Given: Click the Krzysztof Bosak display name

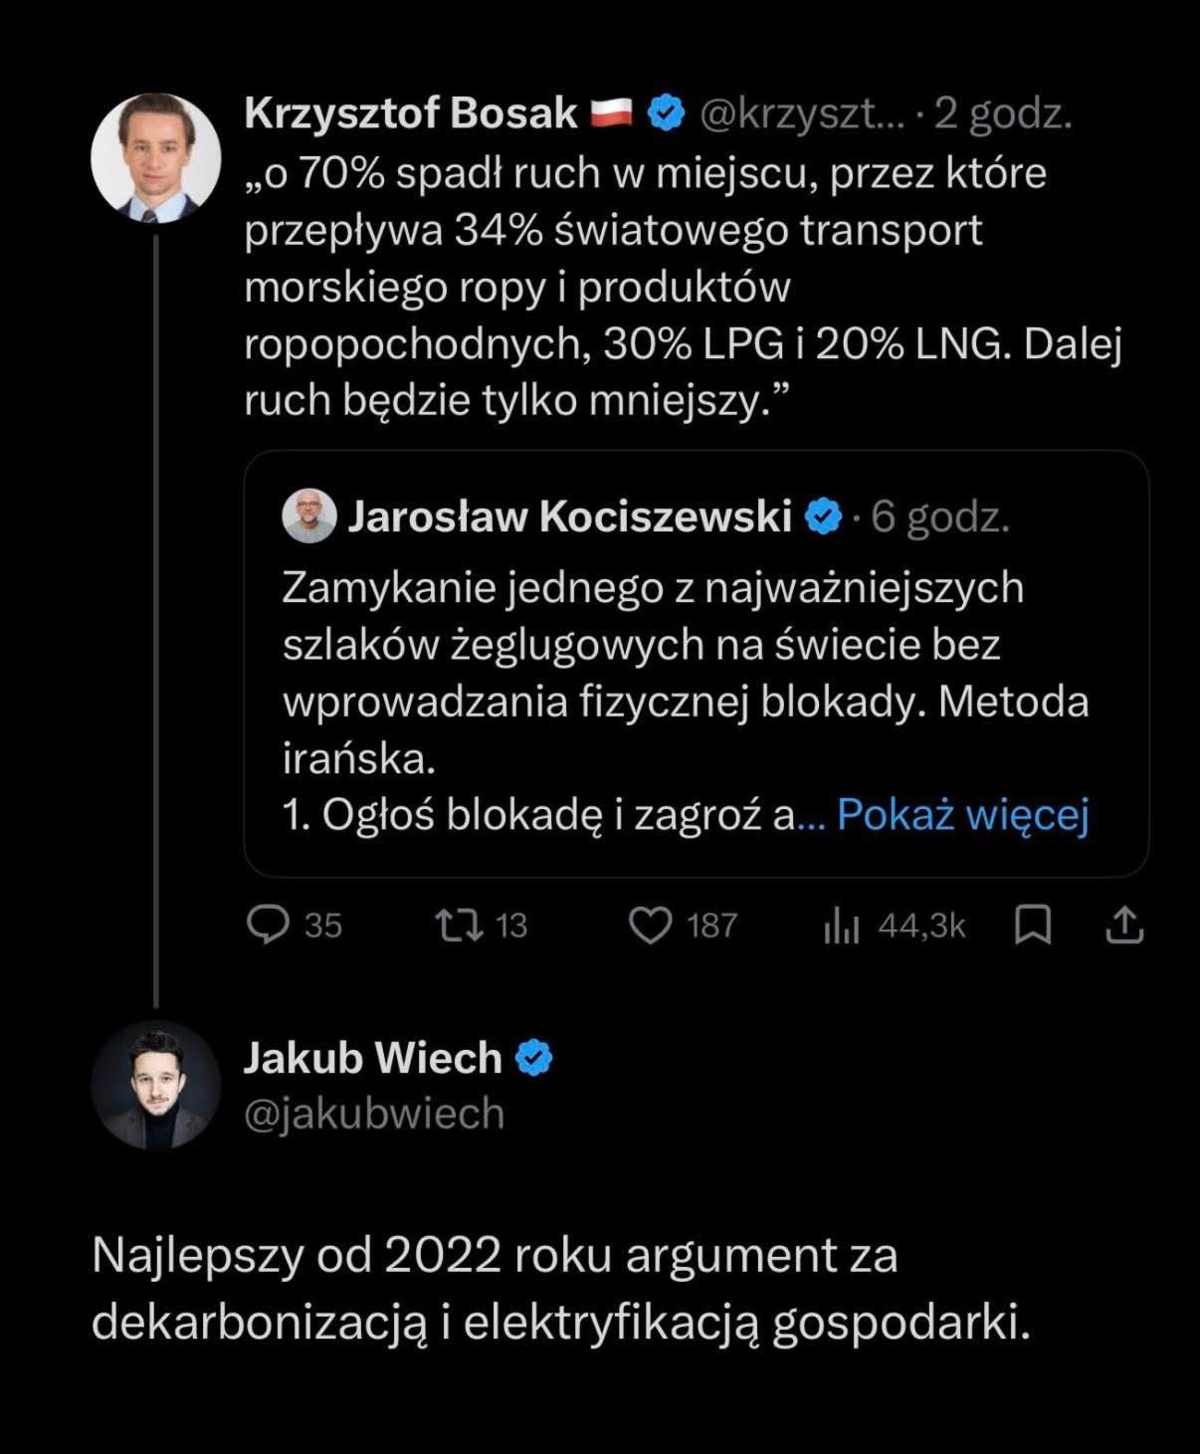Looking at the screenshot, I should (410, 113).
